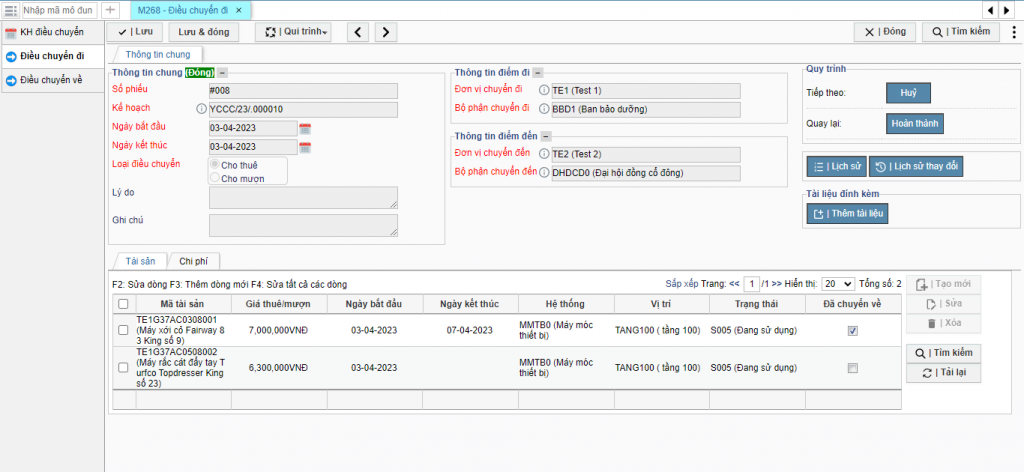Switch to Thông tin chung tab
The height and width of the screenshot is (472, 1024).
pyautogui.click(x=158, y=54)
